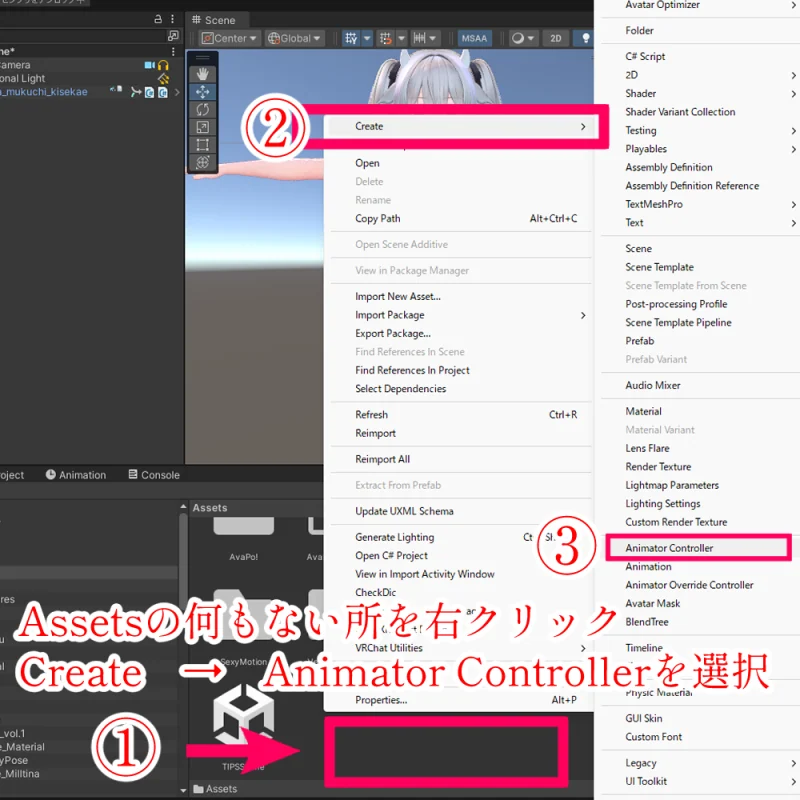Image resolution: width=800 pixels, height=800 pixels.
Task: Expand the Import Package submenu
Action: (461, 315)
